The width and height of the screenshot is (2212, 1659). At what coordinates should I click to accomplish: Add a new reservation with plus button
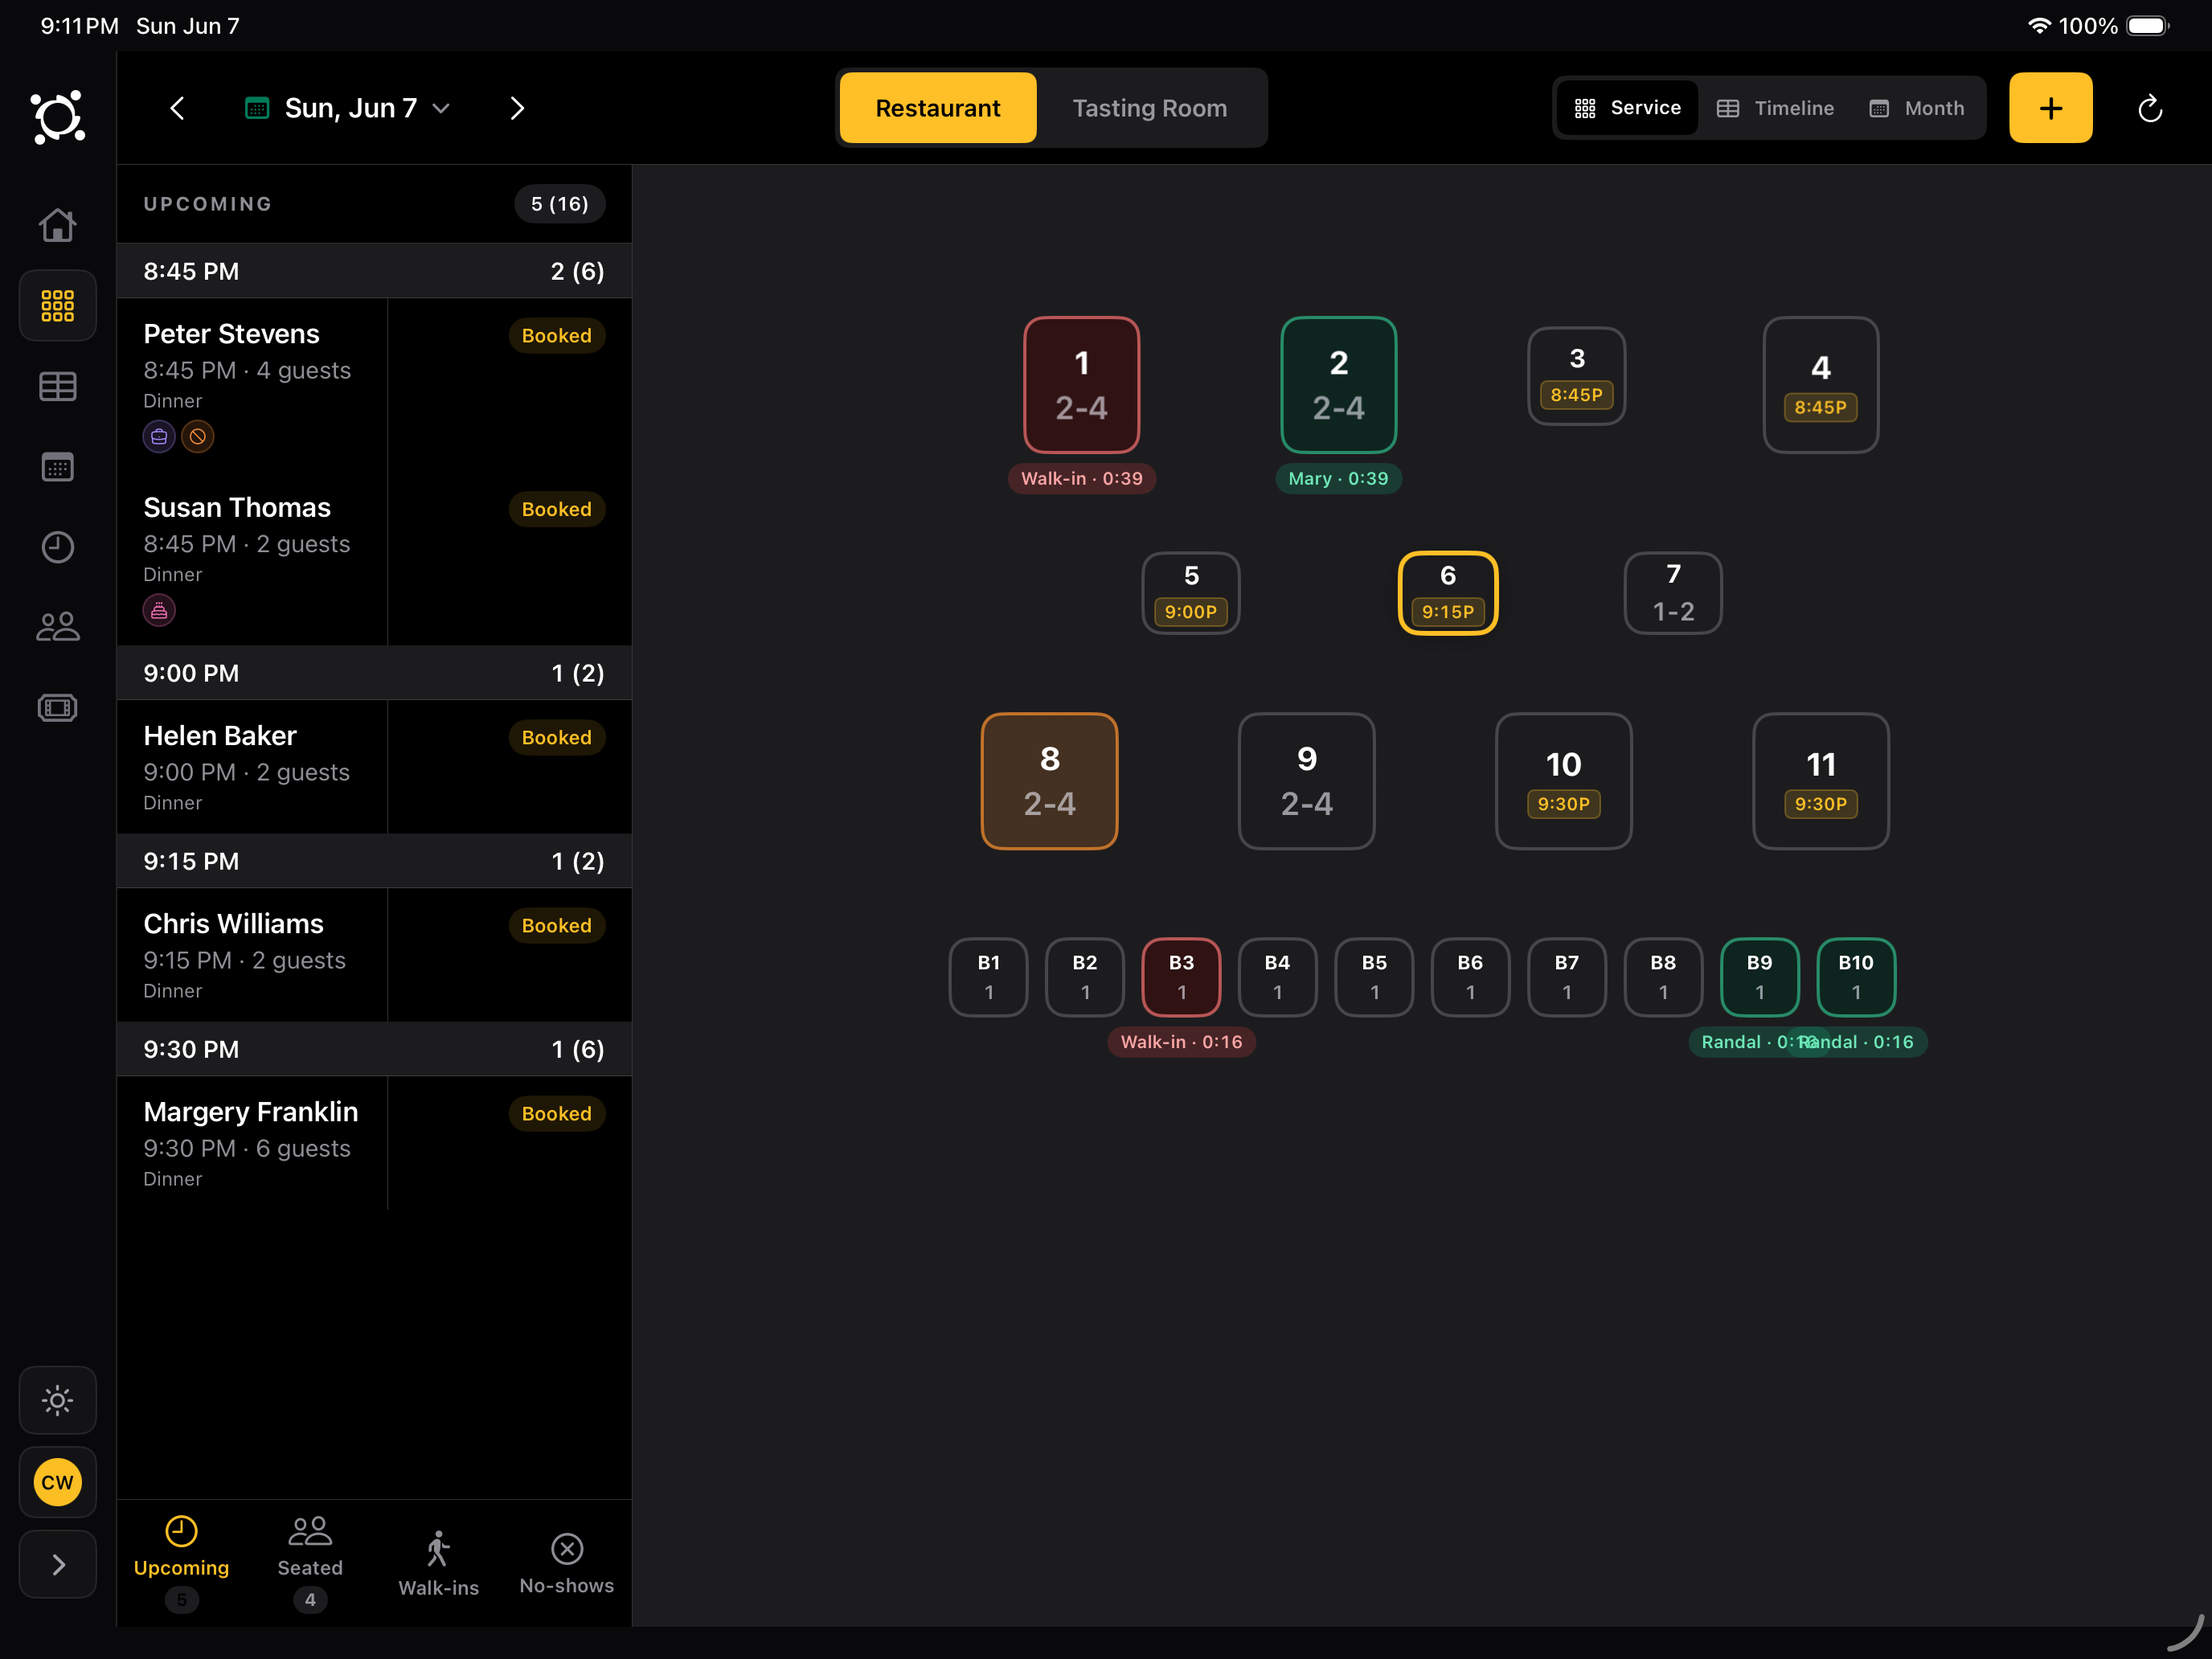pyautogui.click(x=2050, y=108)
